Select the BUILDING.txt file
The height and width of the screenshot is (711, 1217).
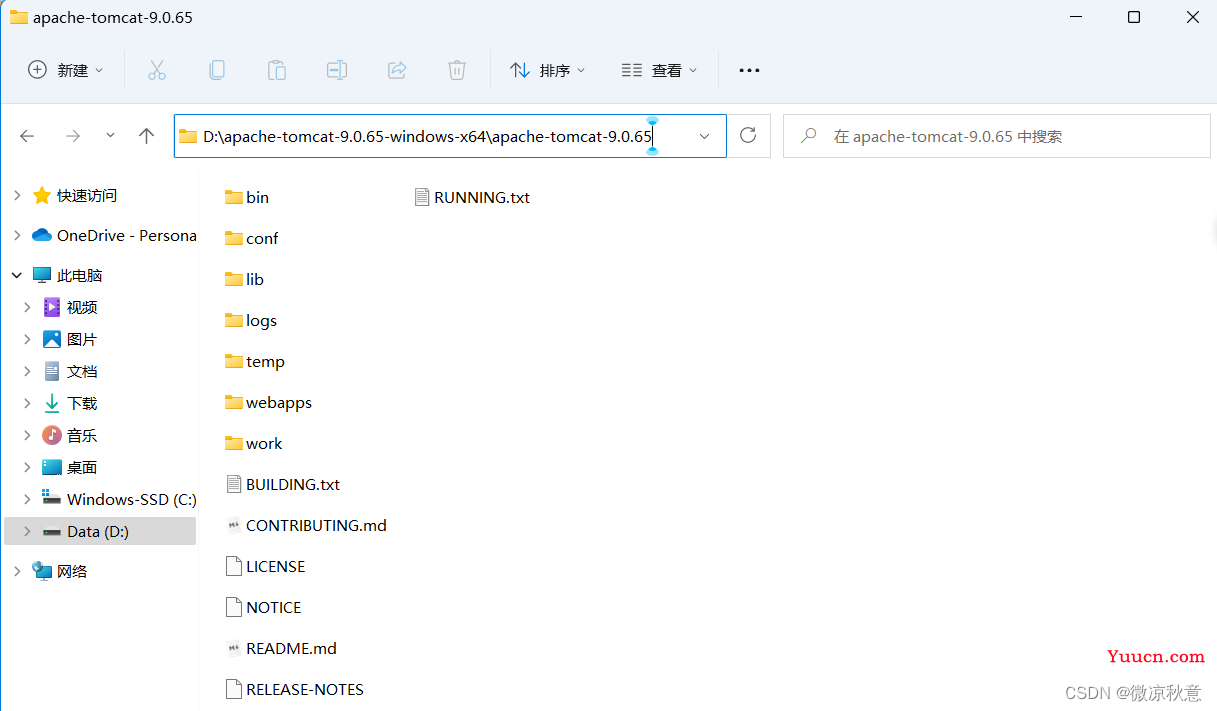point(282,484)
